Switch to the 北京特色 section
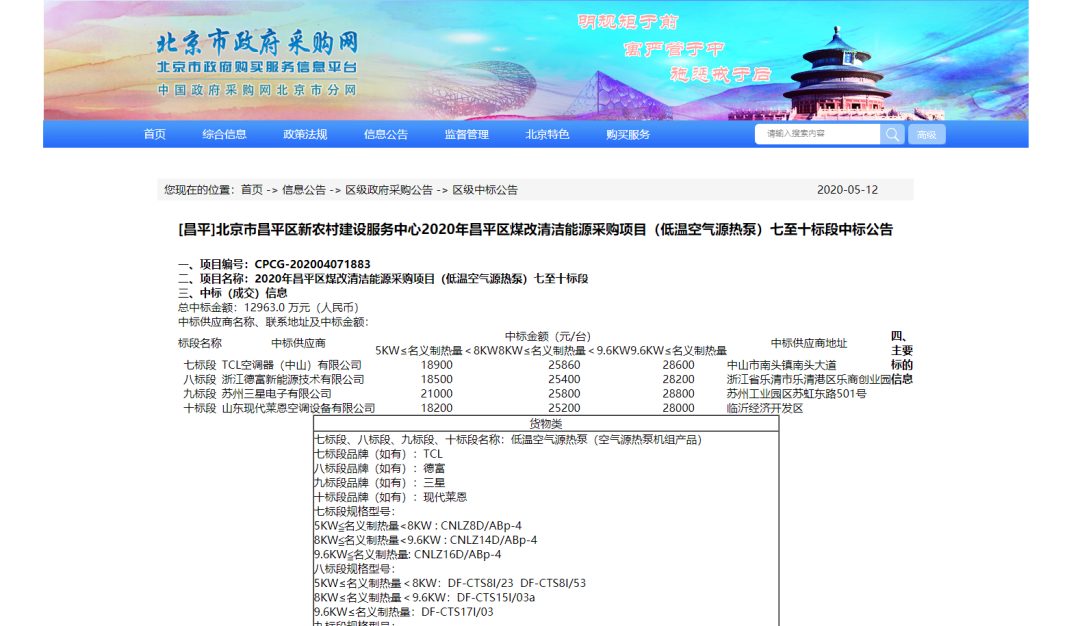 click(548, 135)
